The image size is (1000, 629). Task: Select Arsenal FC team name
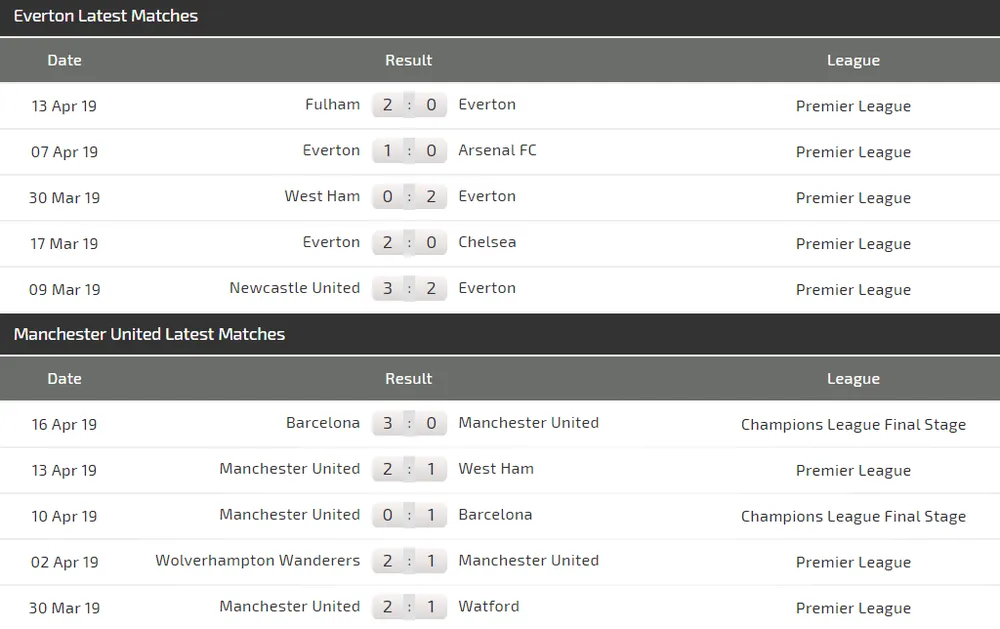tap(497, 150)
